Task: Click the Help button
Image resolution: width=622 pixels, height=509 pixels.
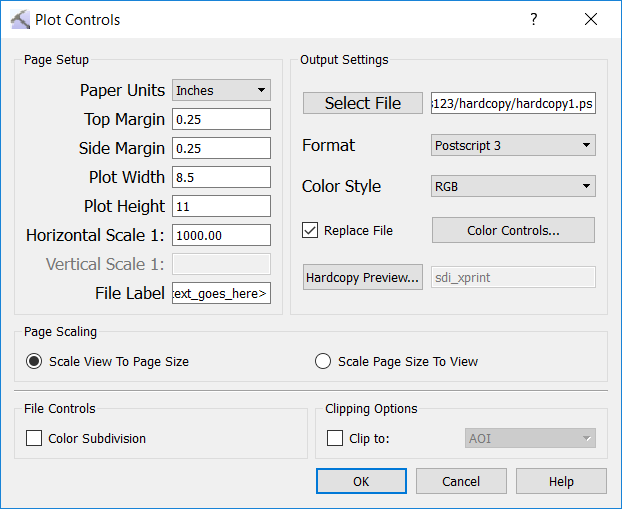Action: pyautogui.click(x=560, y=481)
